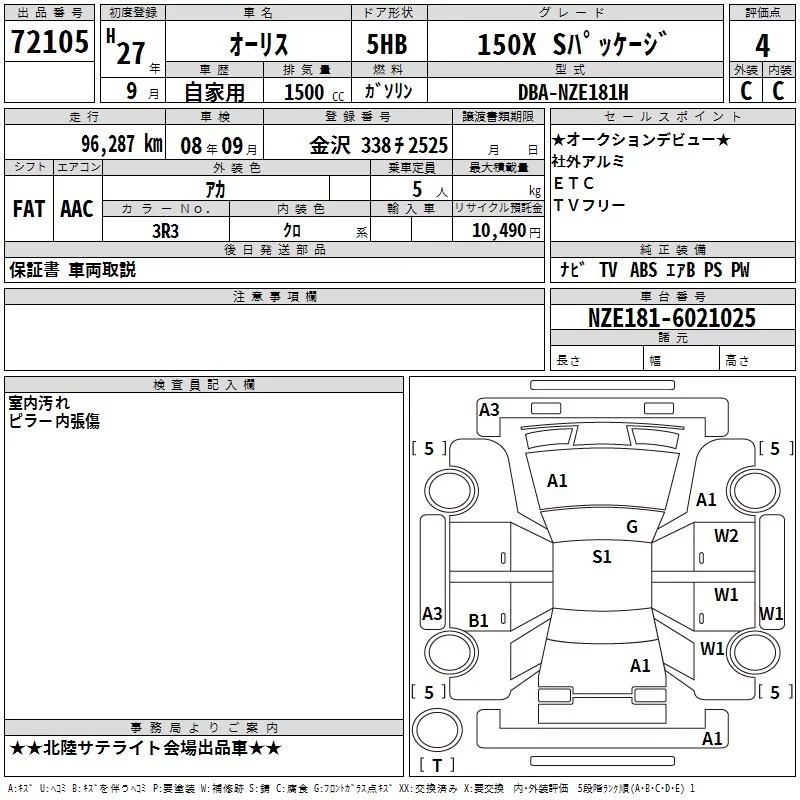Screen dimensions: 800x800
Task: Select the inspection date 08年09月
Action: point(219,146)
